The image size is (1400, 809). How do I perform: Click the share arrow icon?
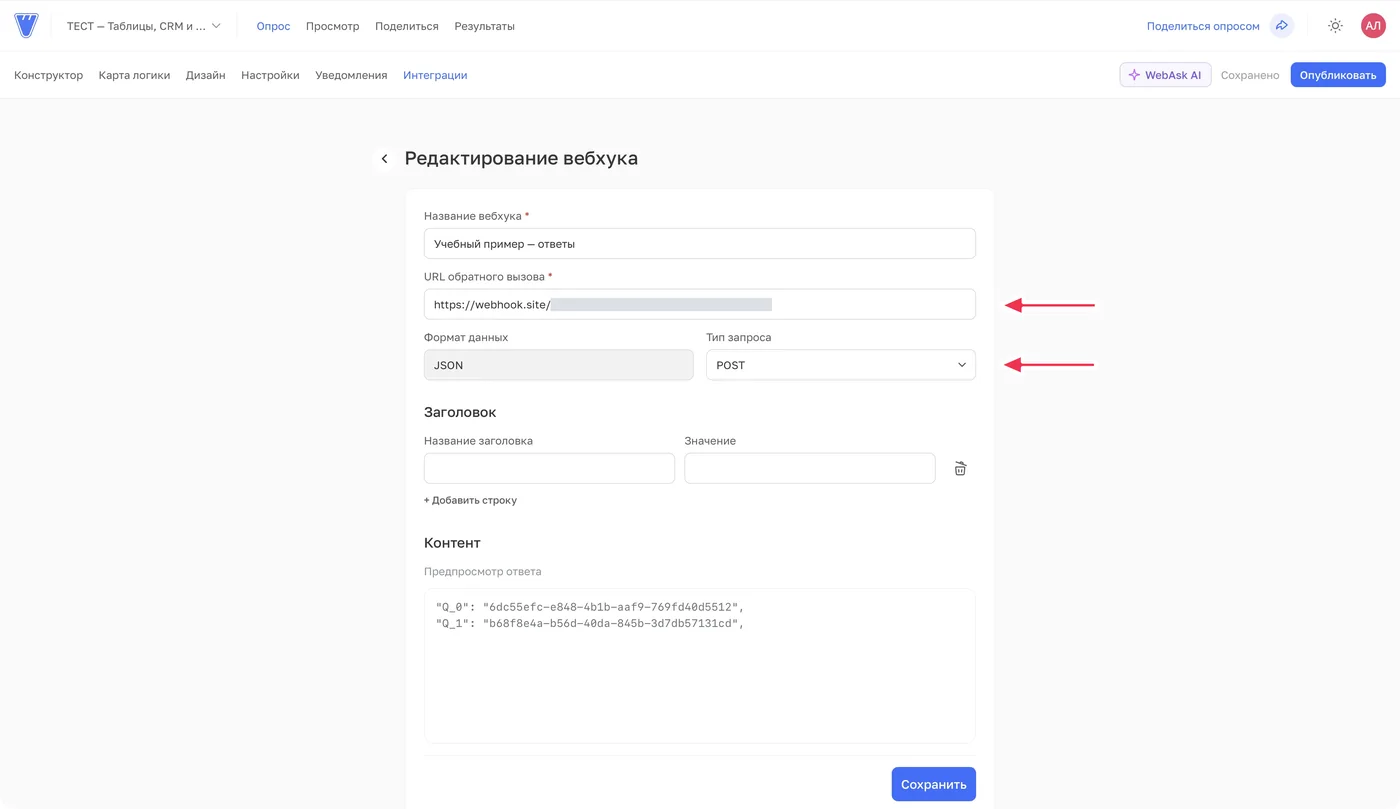[1282, 26]
